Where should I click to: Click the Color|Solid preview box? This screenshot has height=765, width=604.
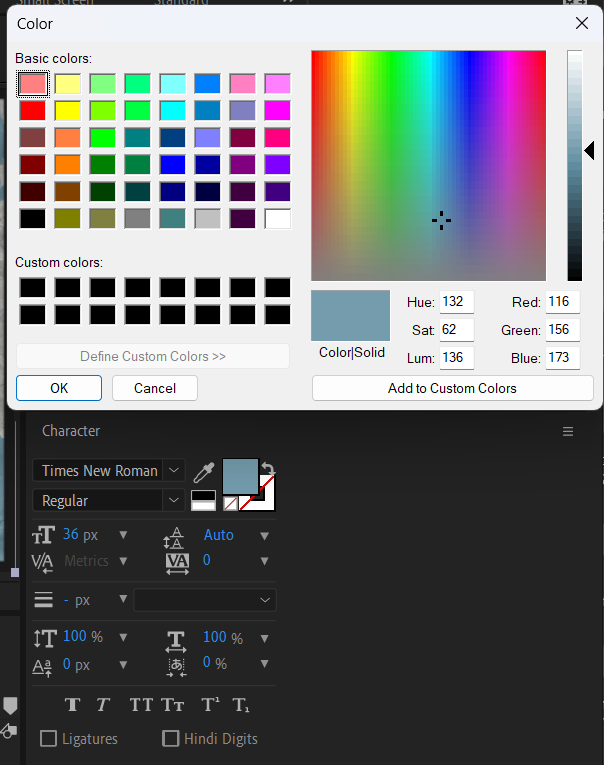[x=350, y=316]
